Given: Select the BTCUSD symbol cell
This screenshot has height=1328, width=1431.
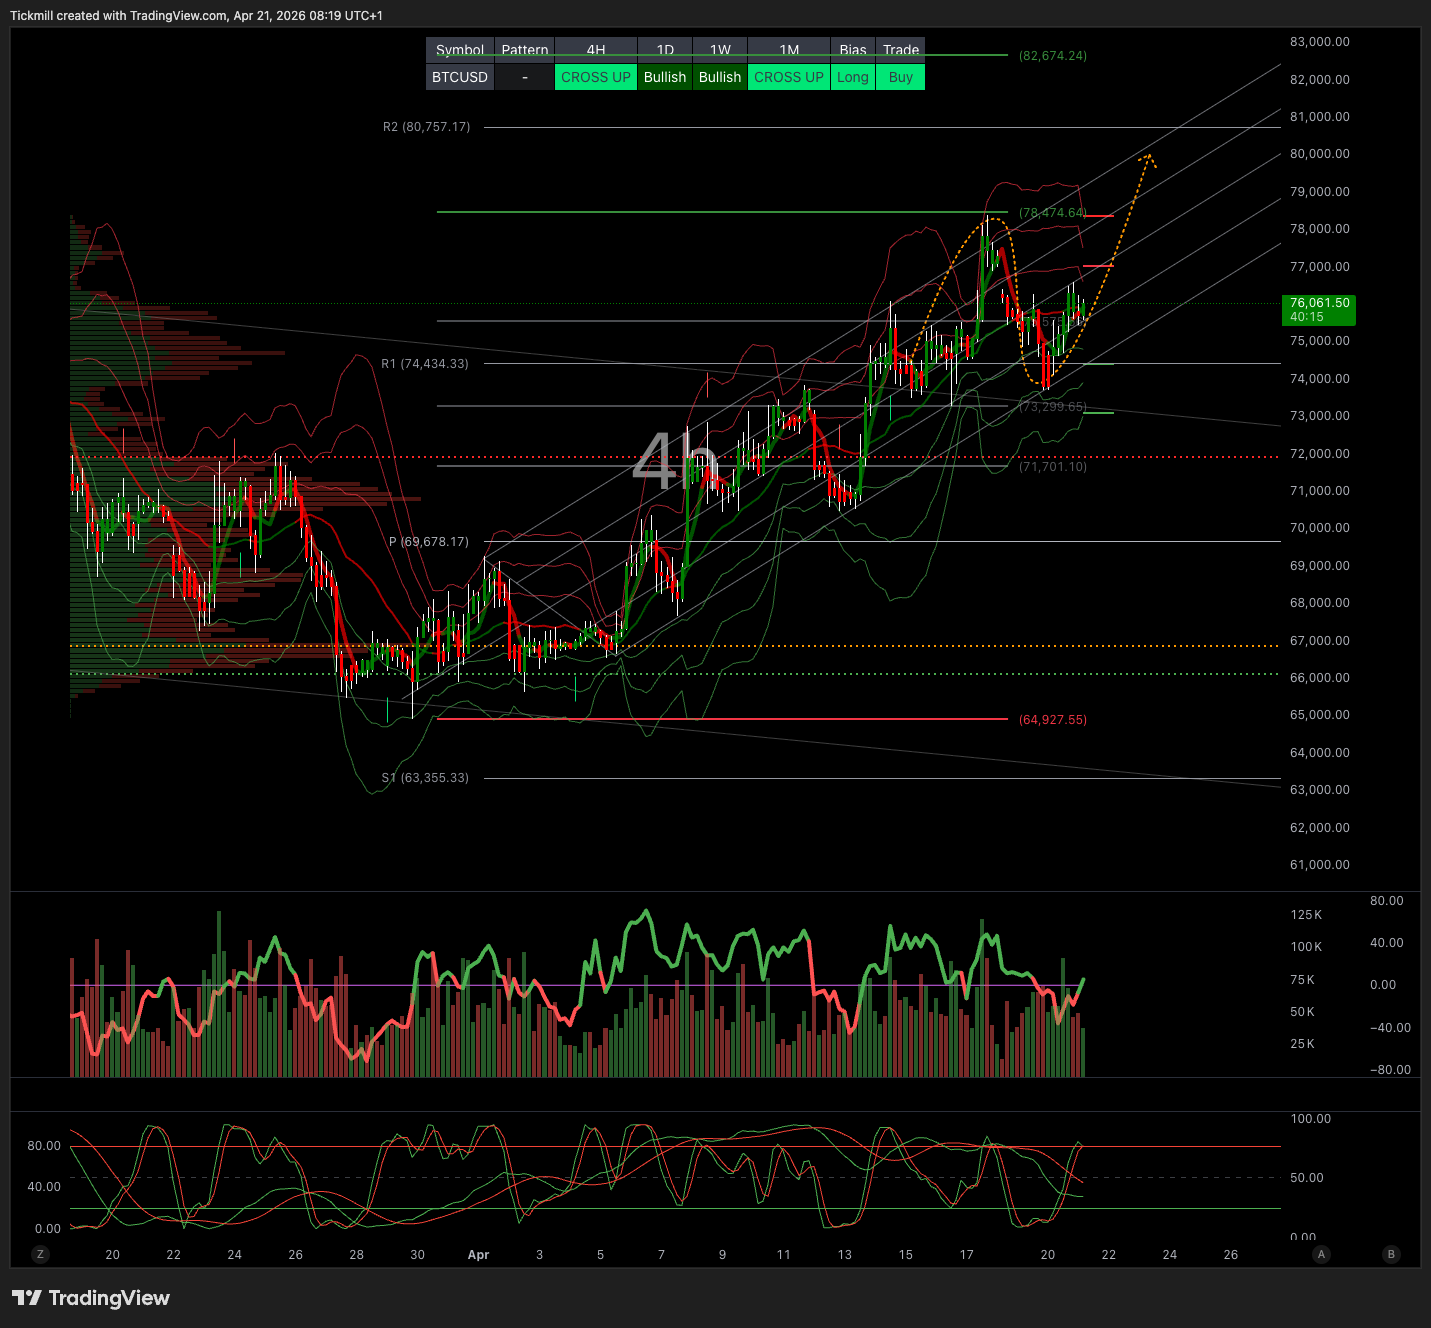Looking at the screenshot, I should (460, 77).
